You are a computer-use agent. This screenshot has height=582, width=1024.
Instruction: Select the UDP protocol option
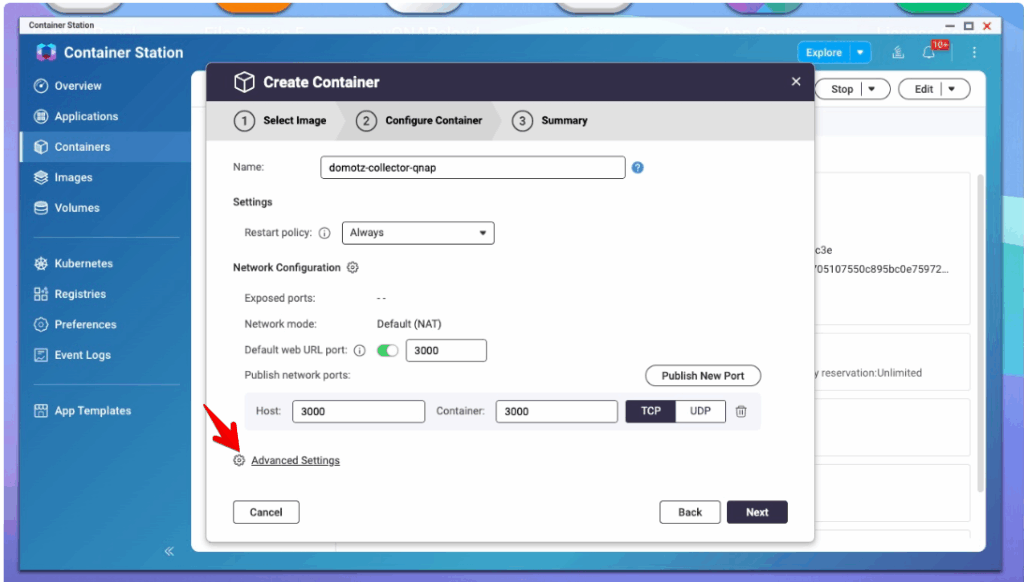[x=700, y=411]
